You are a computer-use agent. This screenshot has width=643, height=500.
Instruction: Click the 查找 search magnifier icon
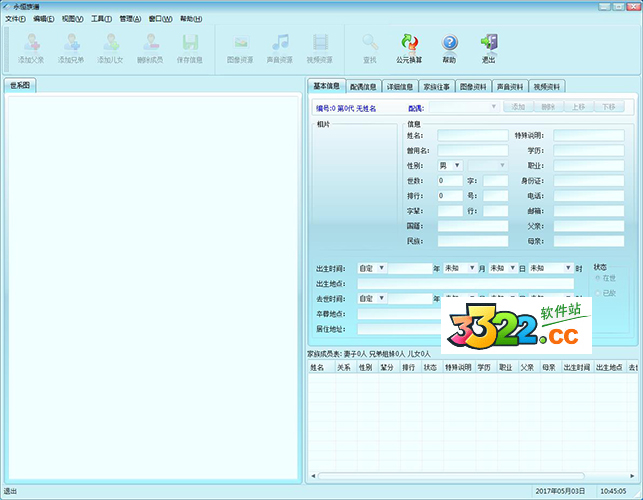(x=370, y=46)
